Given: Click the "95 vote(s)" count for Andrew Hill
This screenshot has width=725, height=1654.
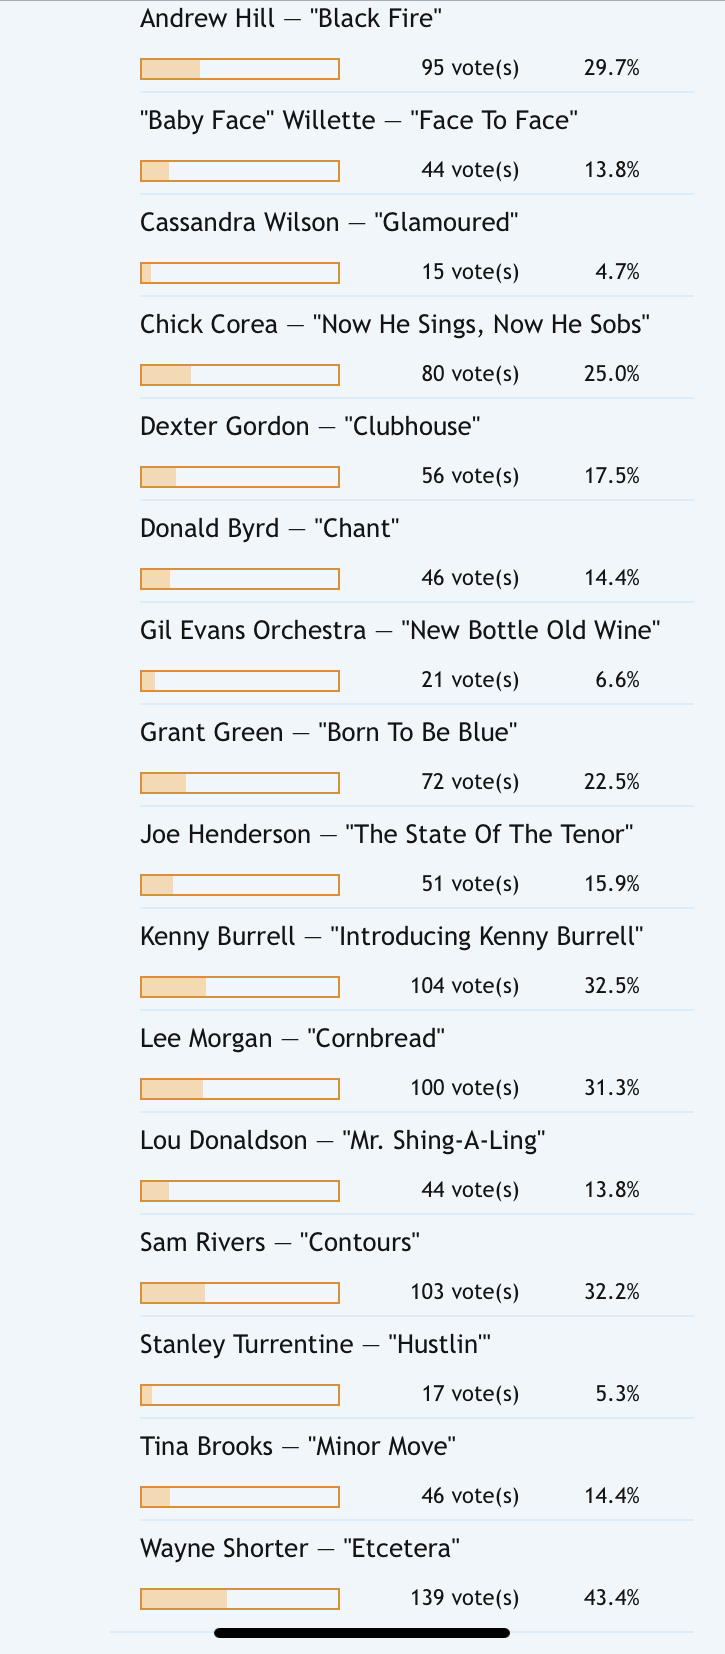Looking at the screenshot, I should (x=470, y=68).
